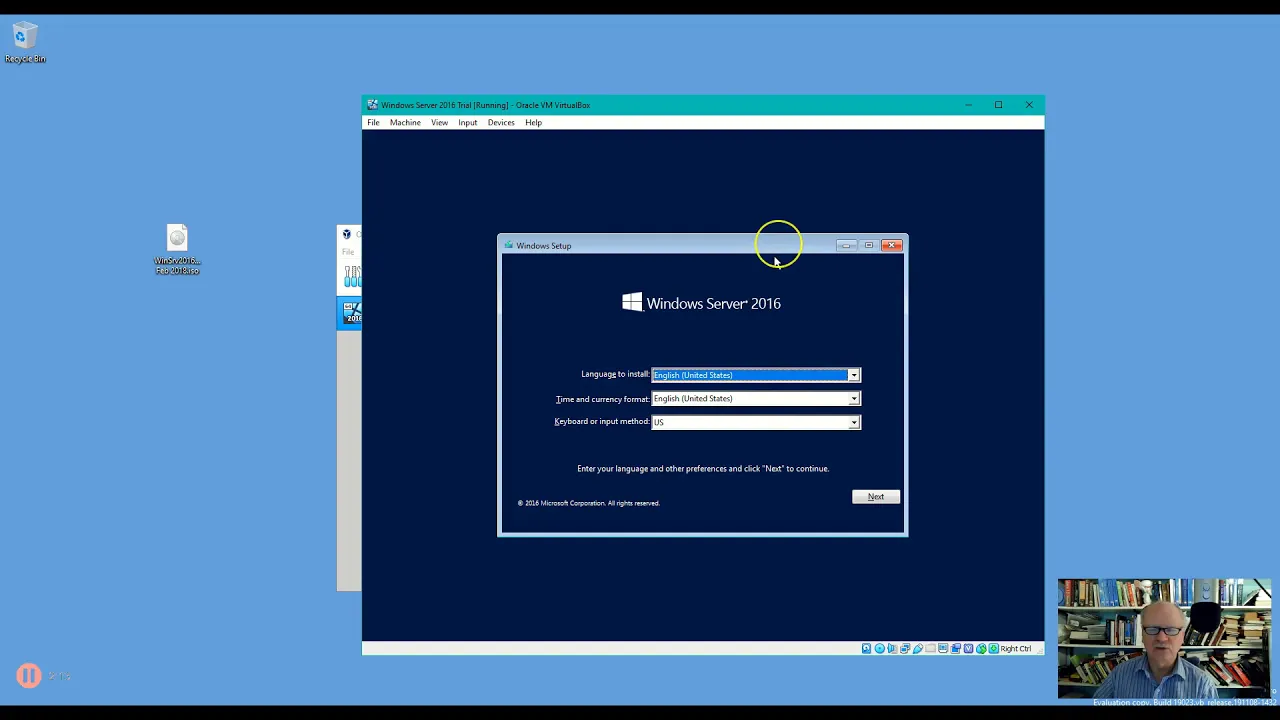This screenshot has width=1280, height=720.
Task: Open the display indicator in status bar
Action: click(943, 649)
